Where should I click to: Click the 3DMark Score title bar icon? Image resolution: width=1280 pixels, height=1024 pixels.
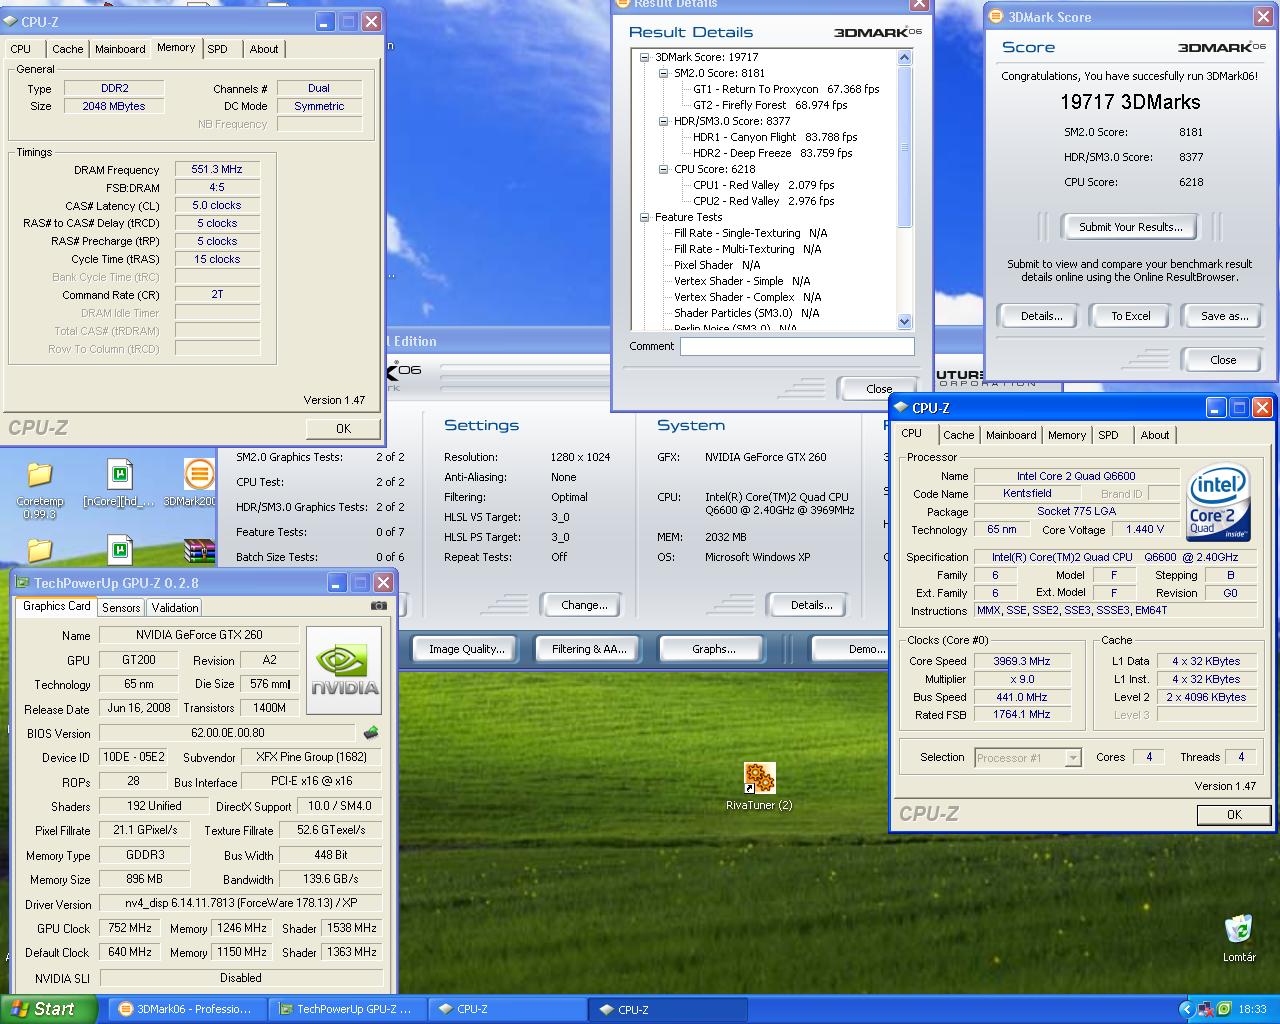tap(996, 17)
